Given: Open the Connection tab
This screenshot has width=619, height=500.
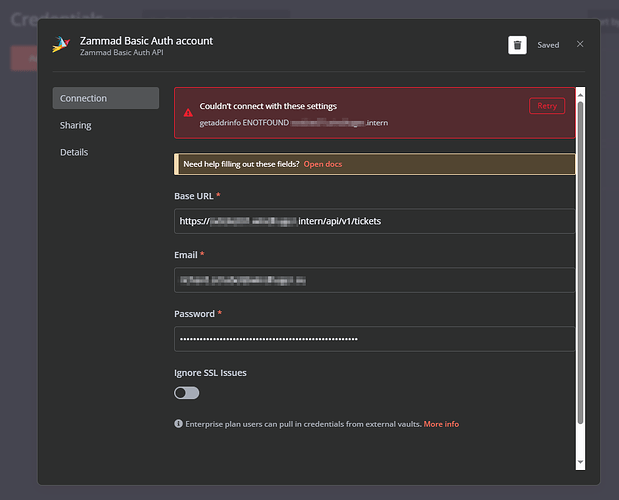Looking at the screenshot, I should tap(106, 98).
